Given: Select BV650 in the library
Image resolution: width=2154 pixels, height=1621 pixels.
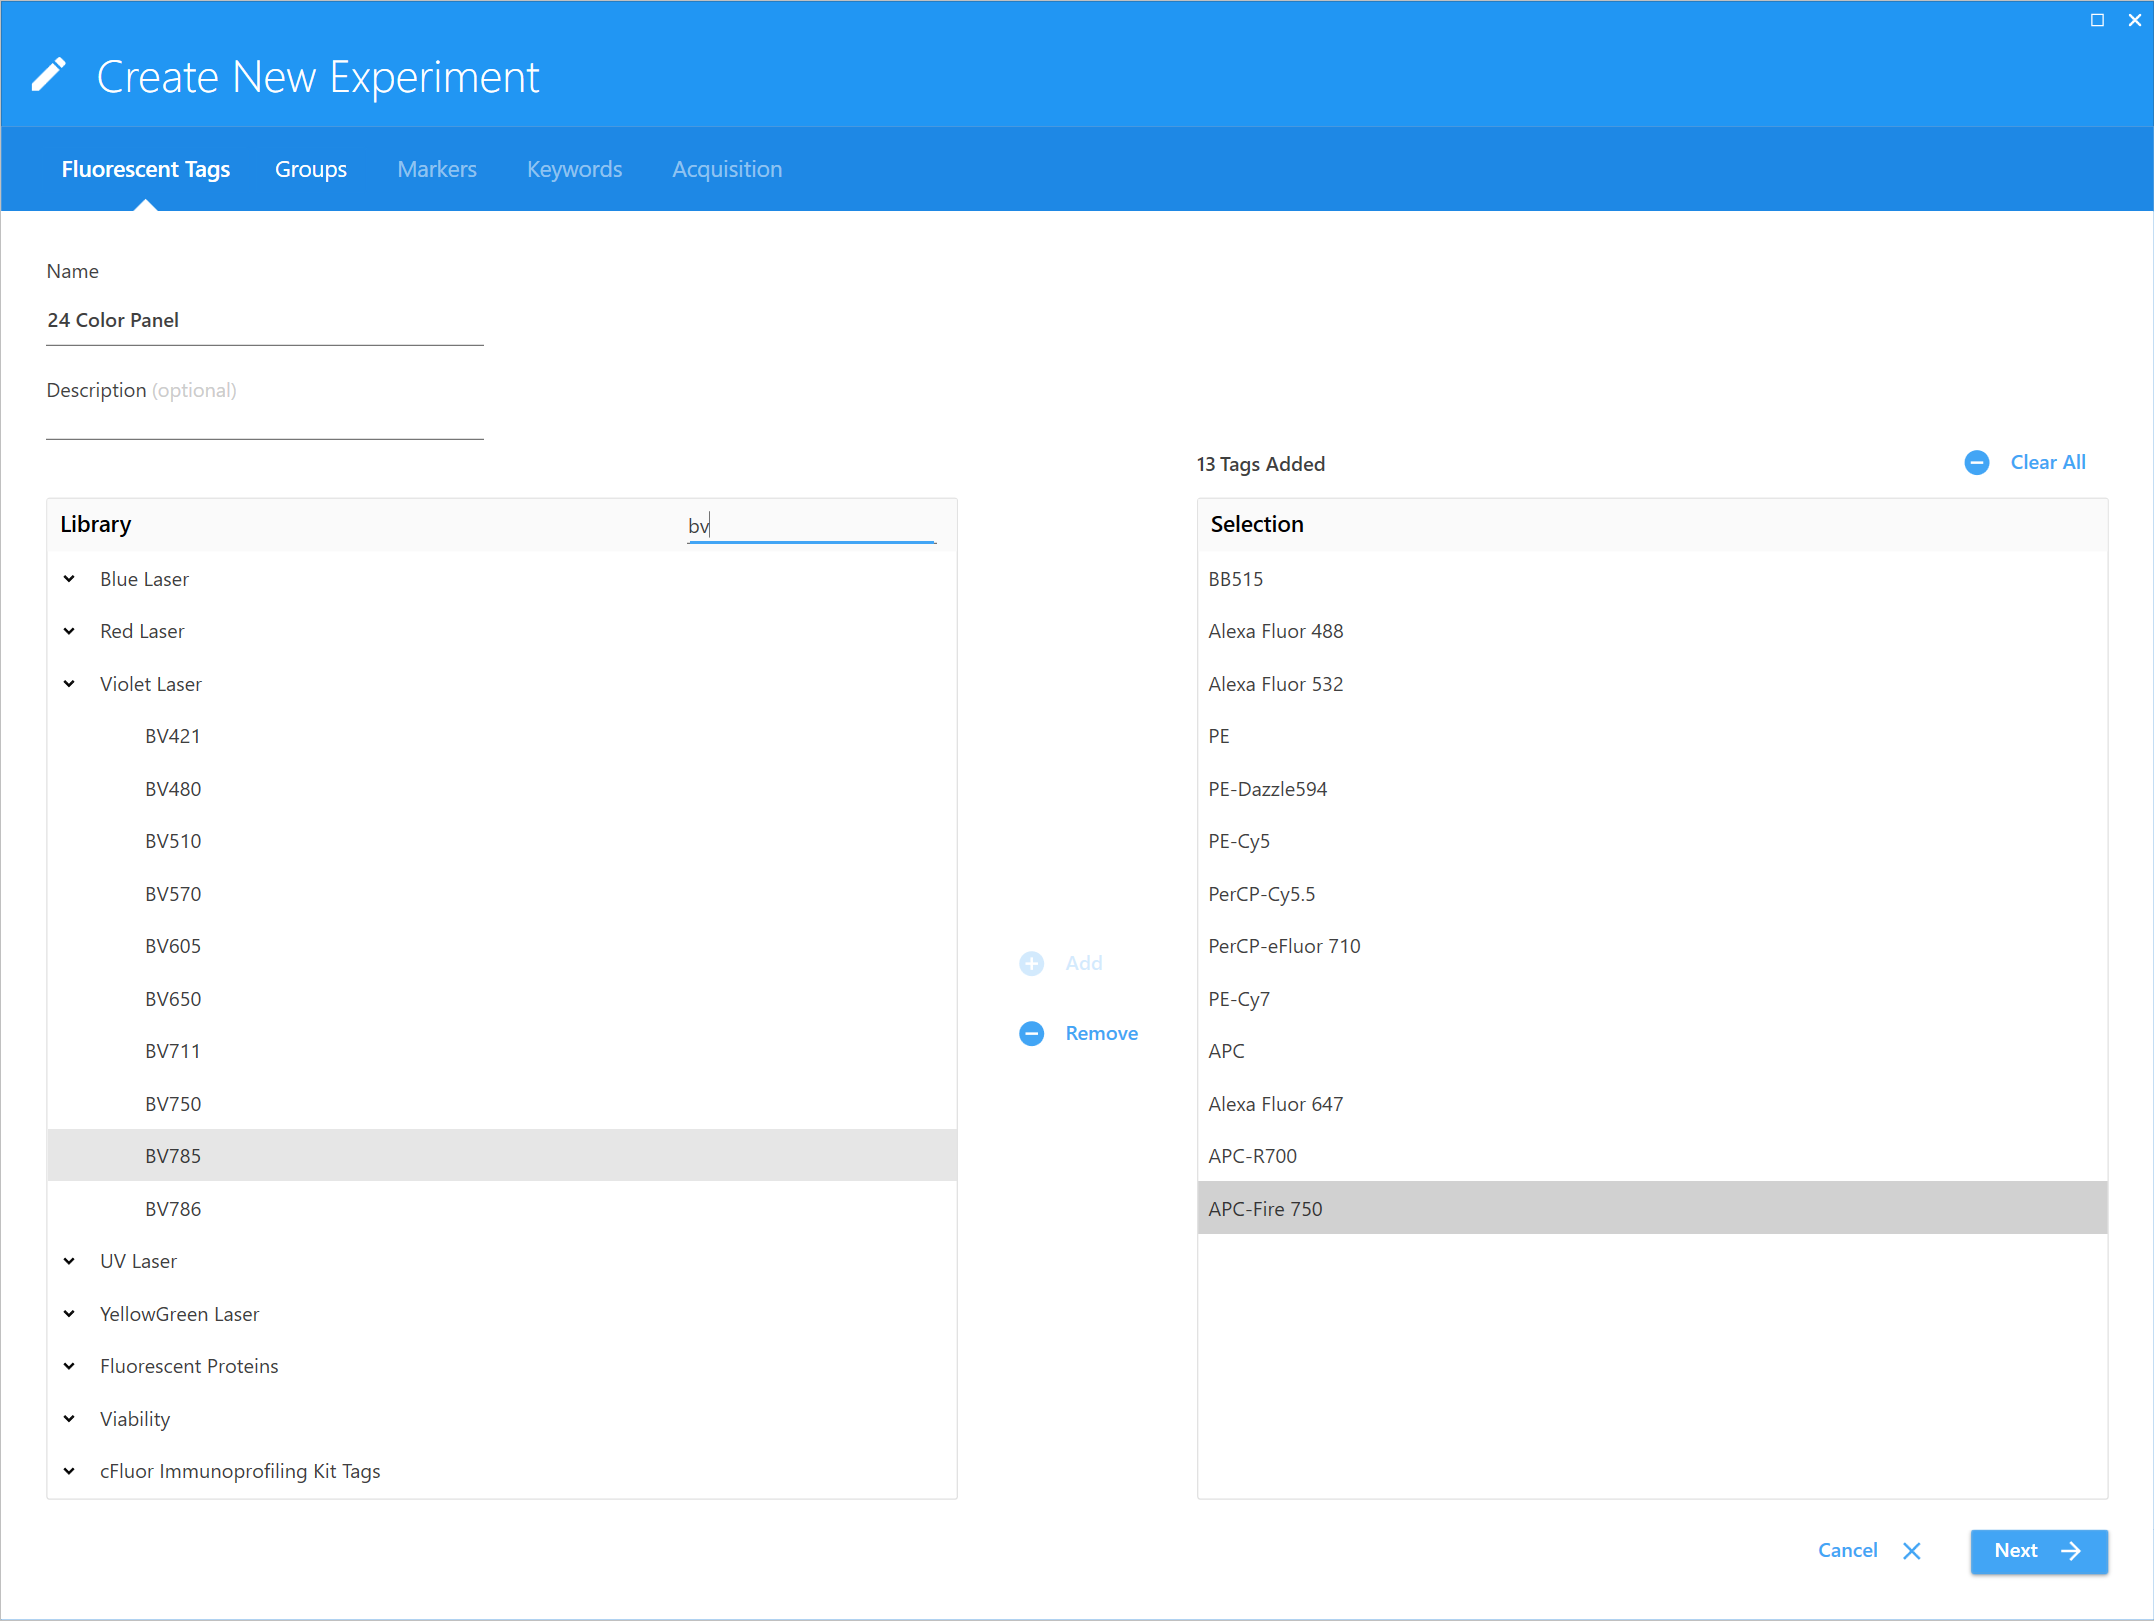Looking at the screenshot, I should 502,999.
